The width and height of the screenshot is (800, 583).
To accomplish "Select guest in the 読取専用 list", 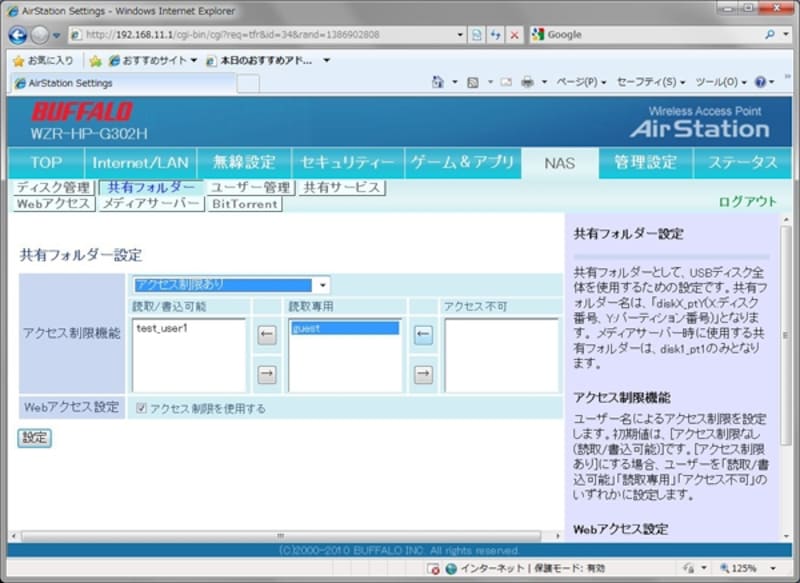I will 344,326.
